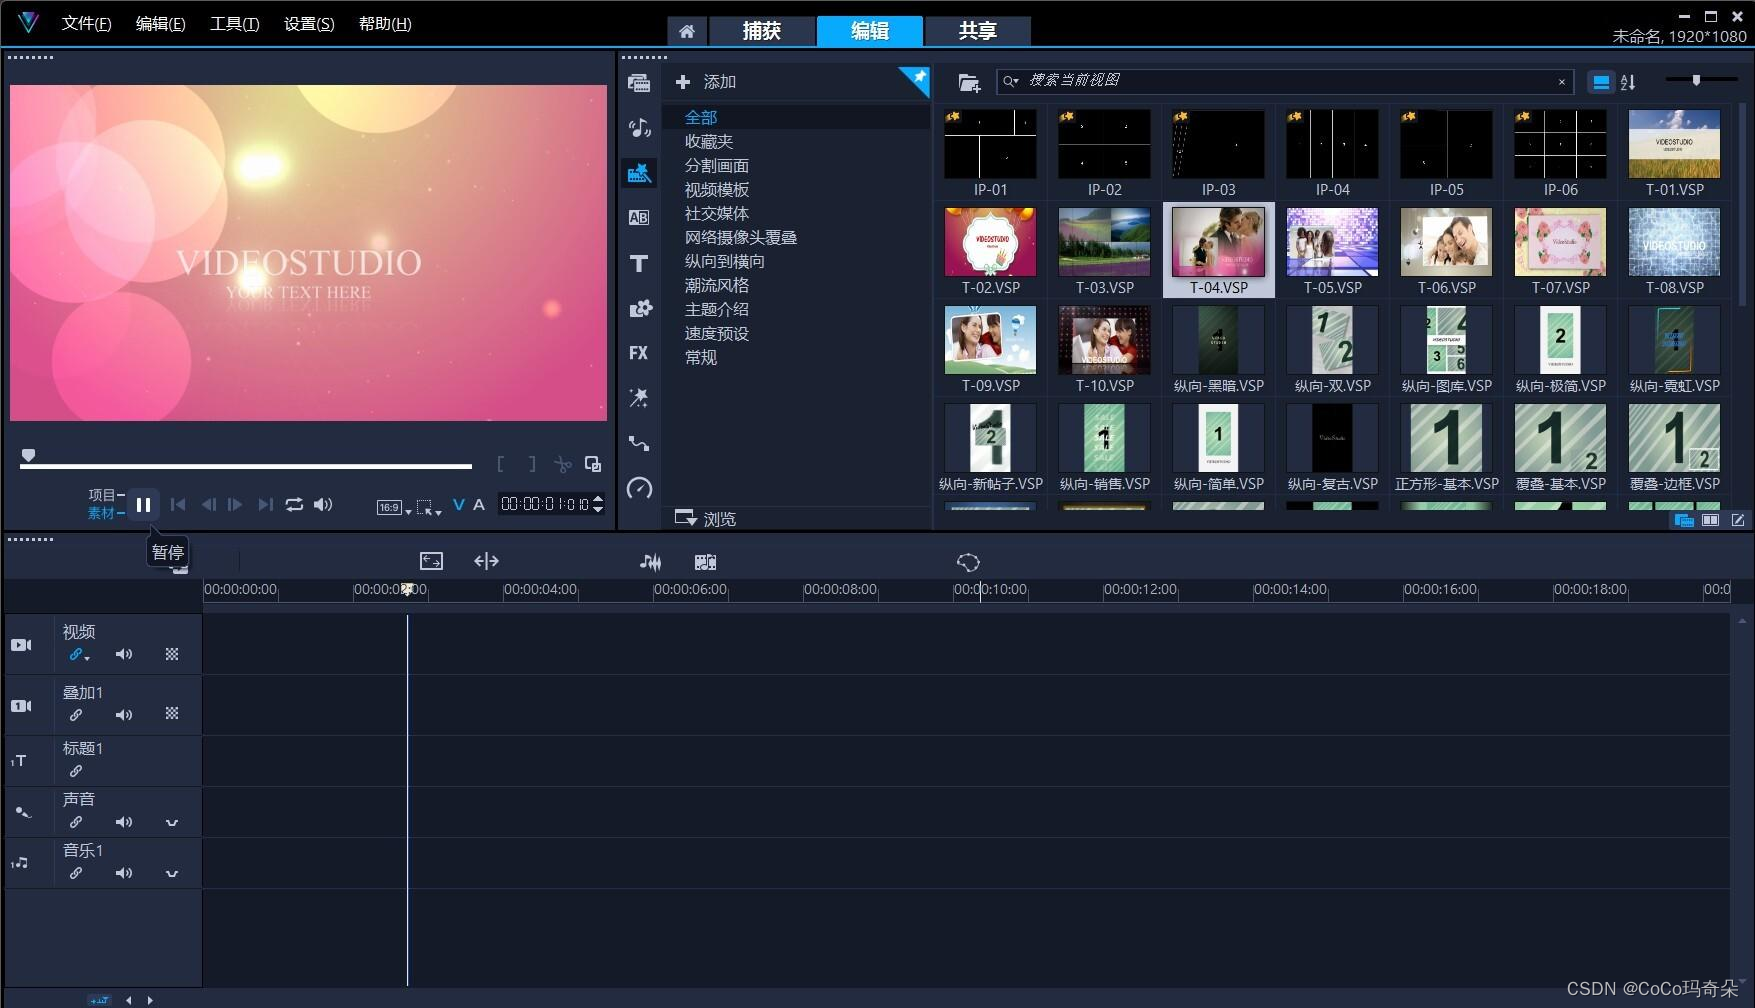
Task: Open the Sound/Audio library panel icon
Action: pyautogui.click(x=639, y=127)
